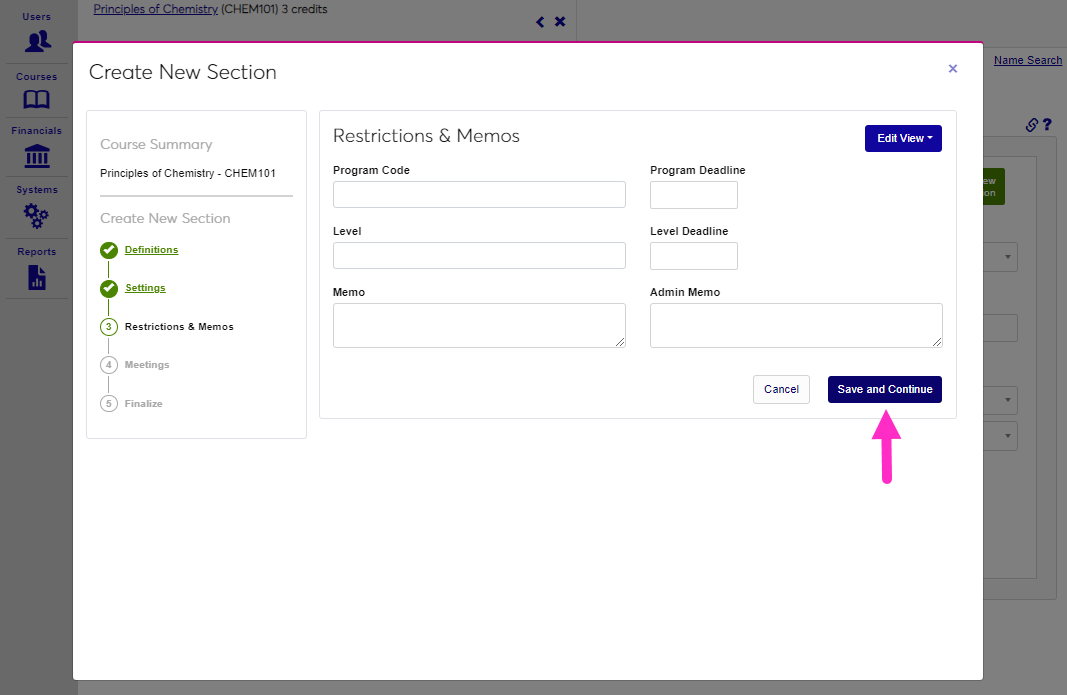Click the help question mark icon
Image resolution: width=1067 pixels, height=695 pixels.
coord(1047,125)
